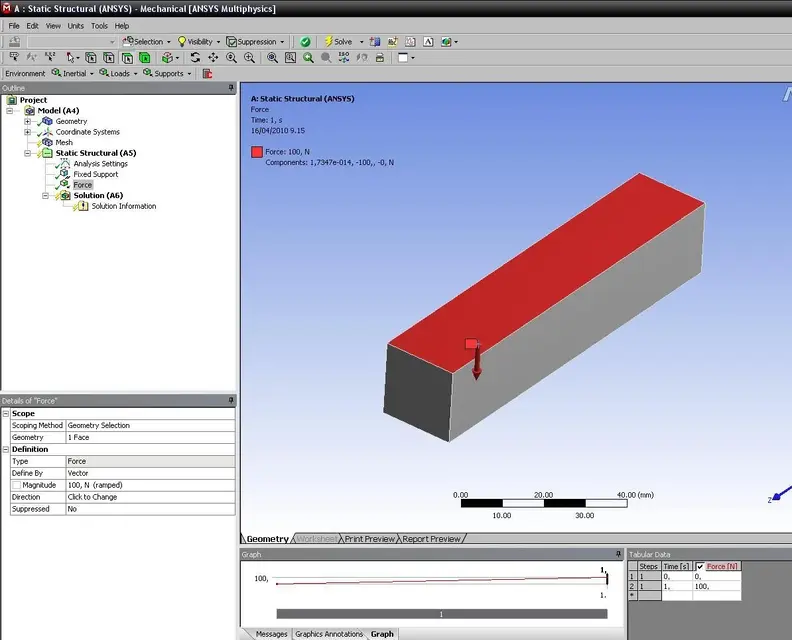The width and height of the screenshot is (792, 640).
Task: Activate the Rotate view tool
Action: tap(195, 57)
